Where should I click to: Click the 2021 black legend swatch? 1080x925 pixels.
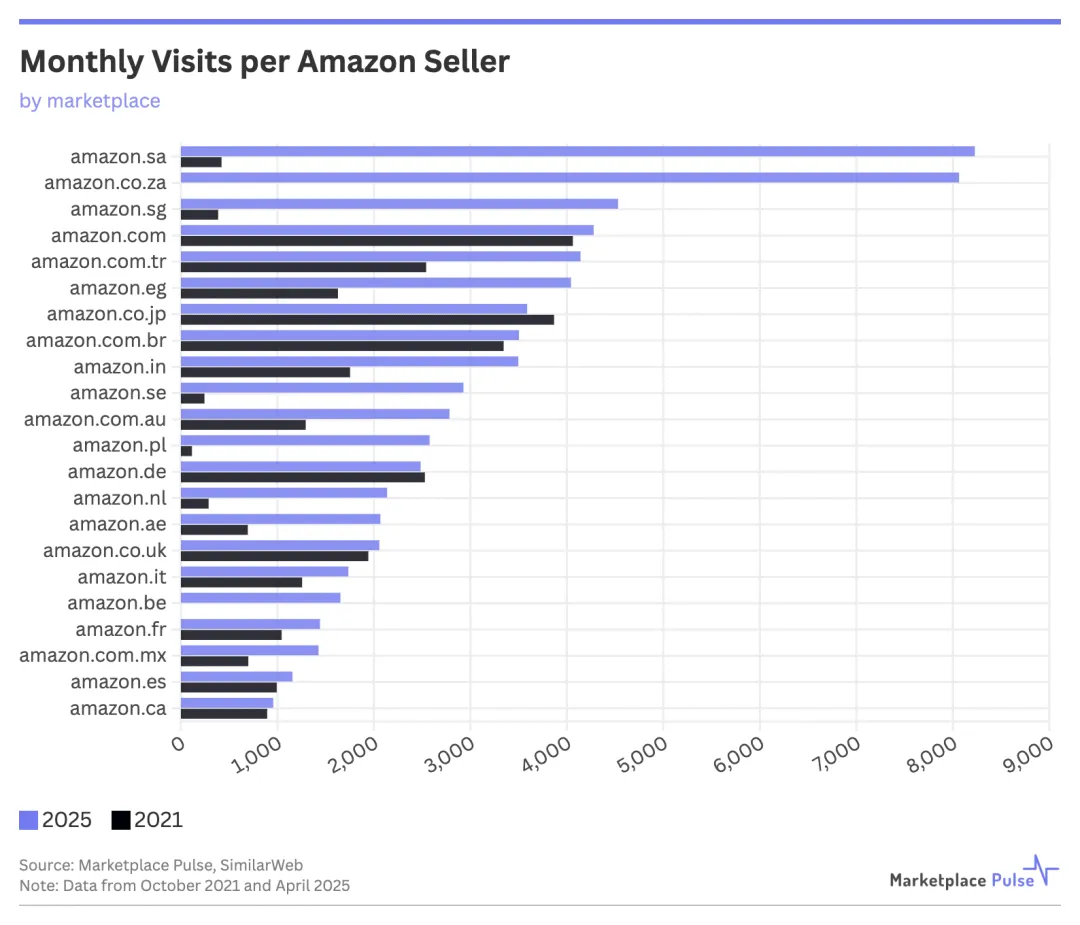tap(121, 820)
